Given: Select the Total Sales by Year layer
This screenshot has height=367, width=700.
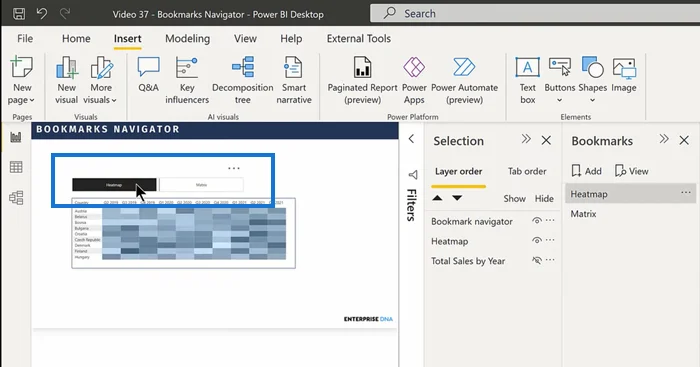Looking at the screenshot, I should [468, 261].
